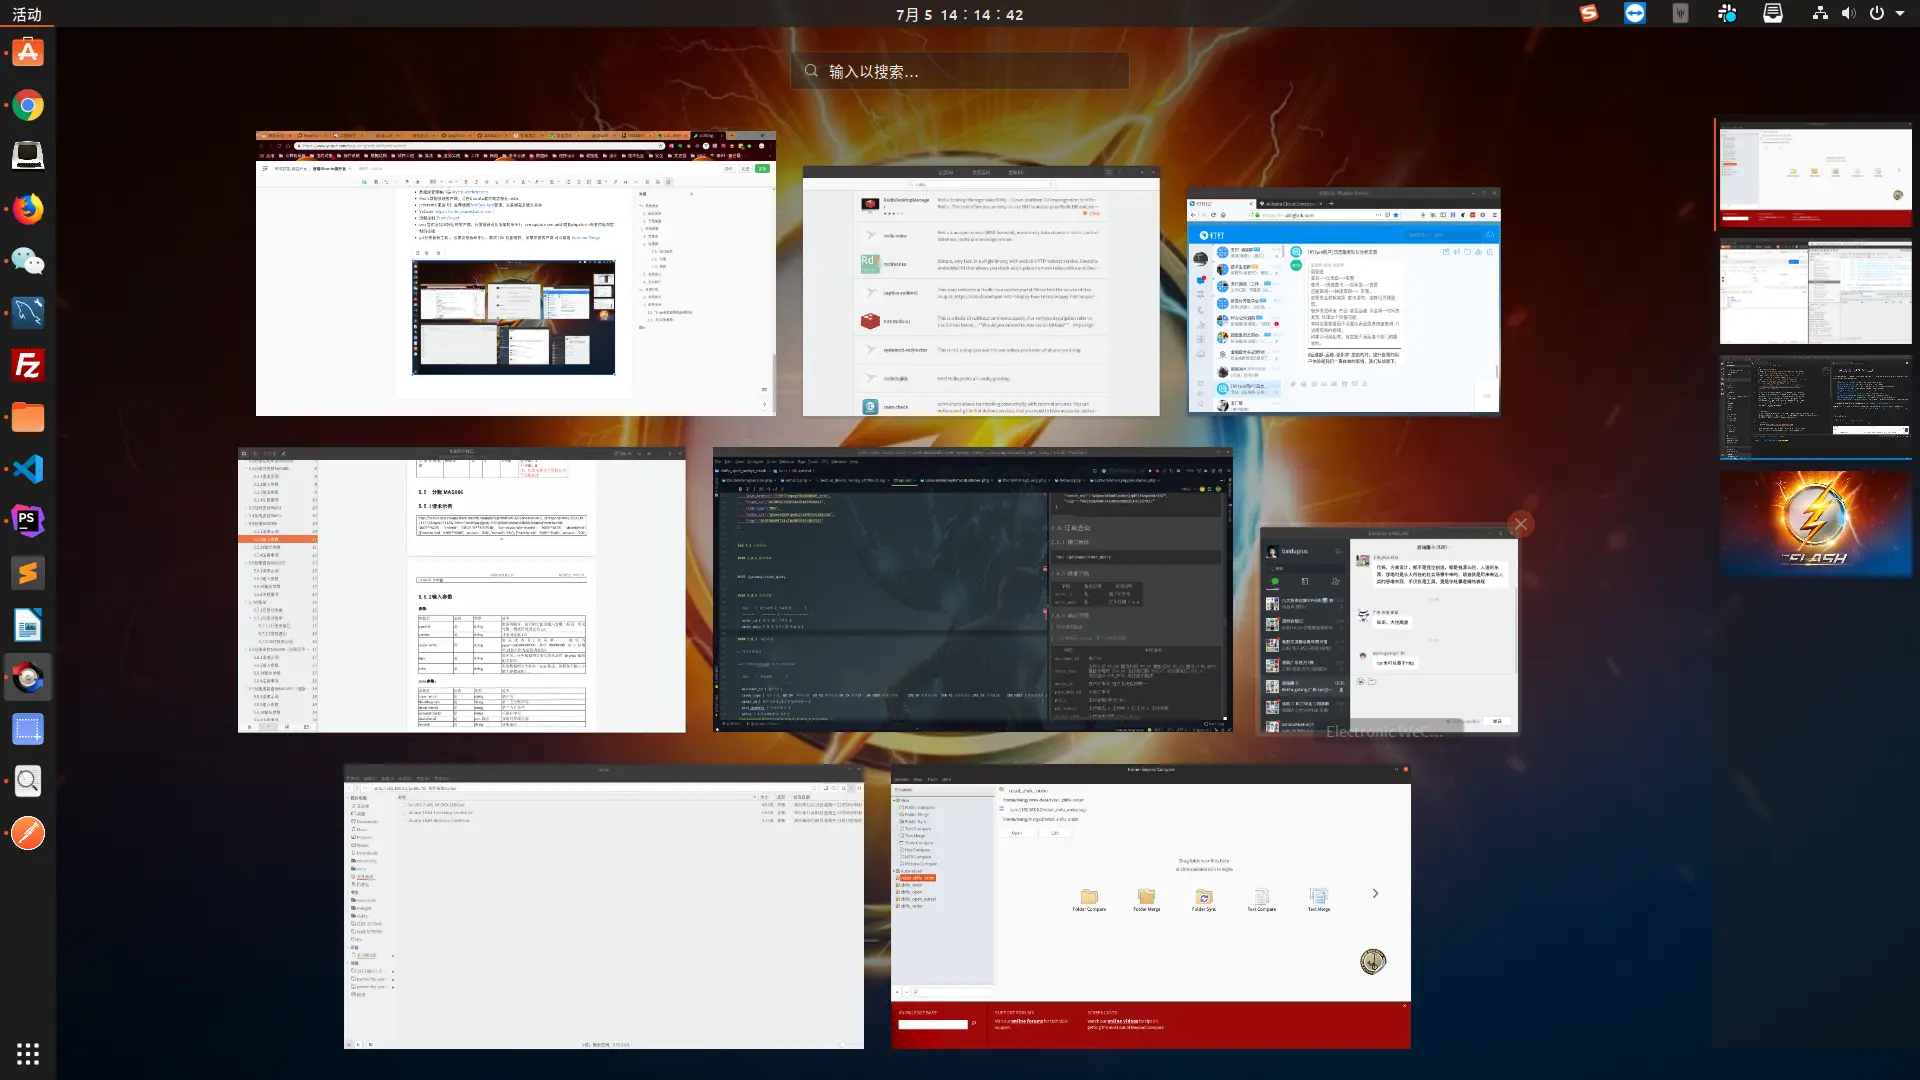1920x1080 pixels.
Task: Launch the screenshot selection tool in dock
Action: pyautogui.click(x=28, y=729)
